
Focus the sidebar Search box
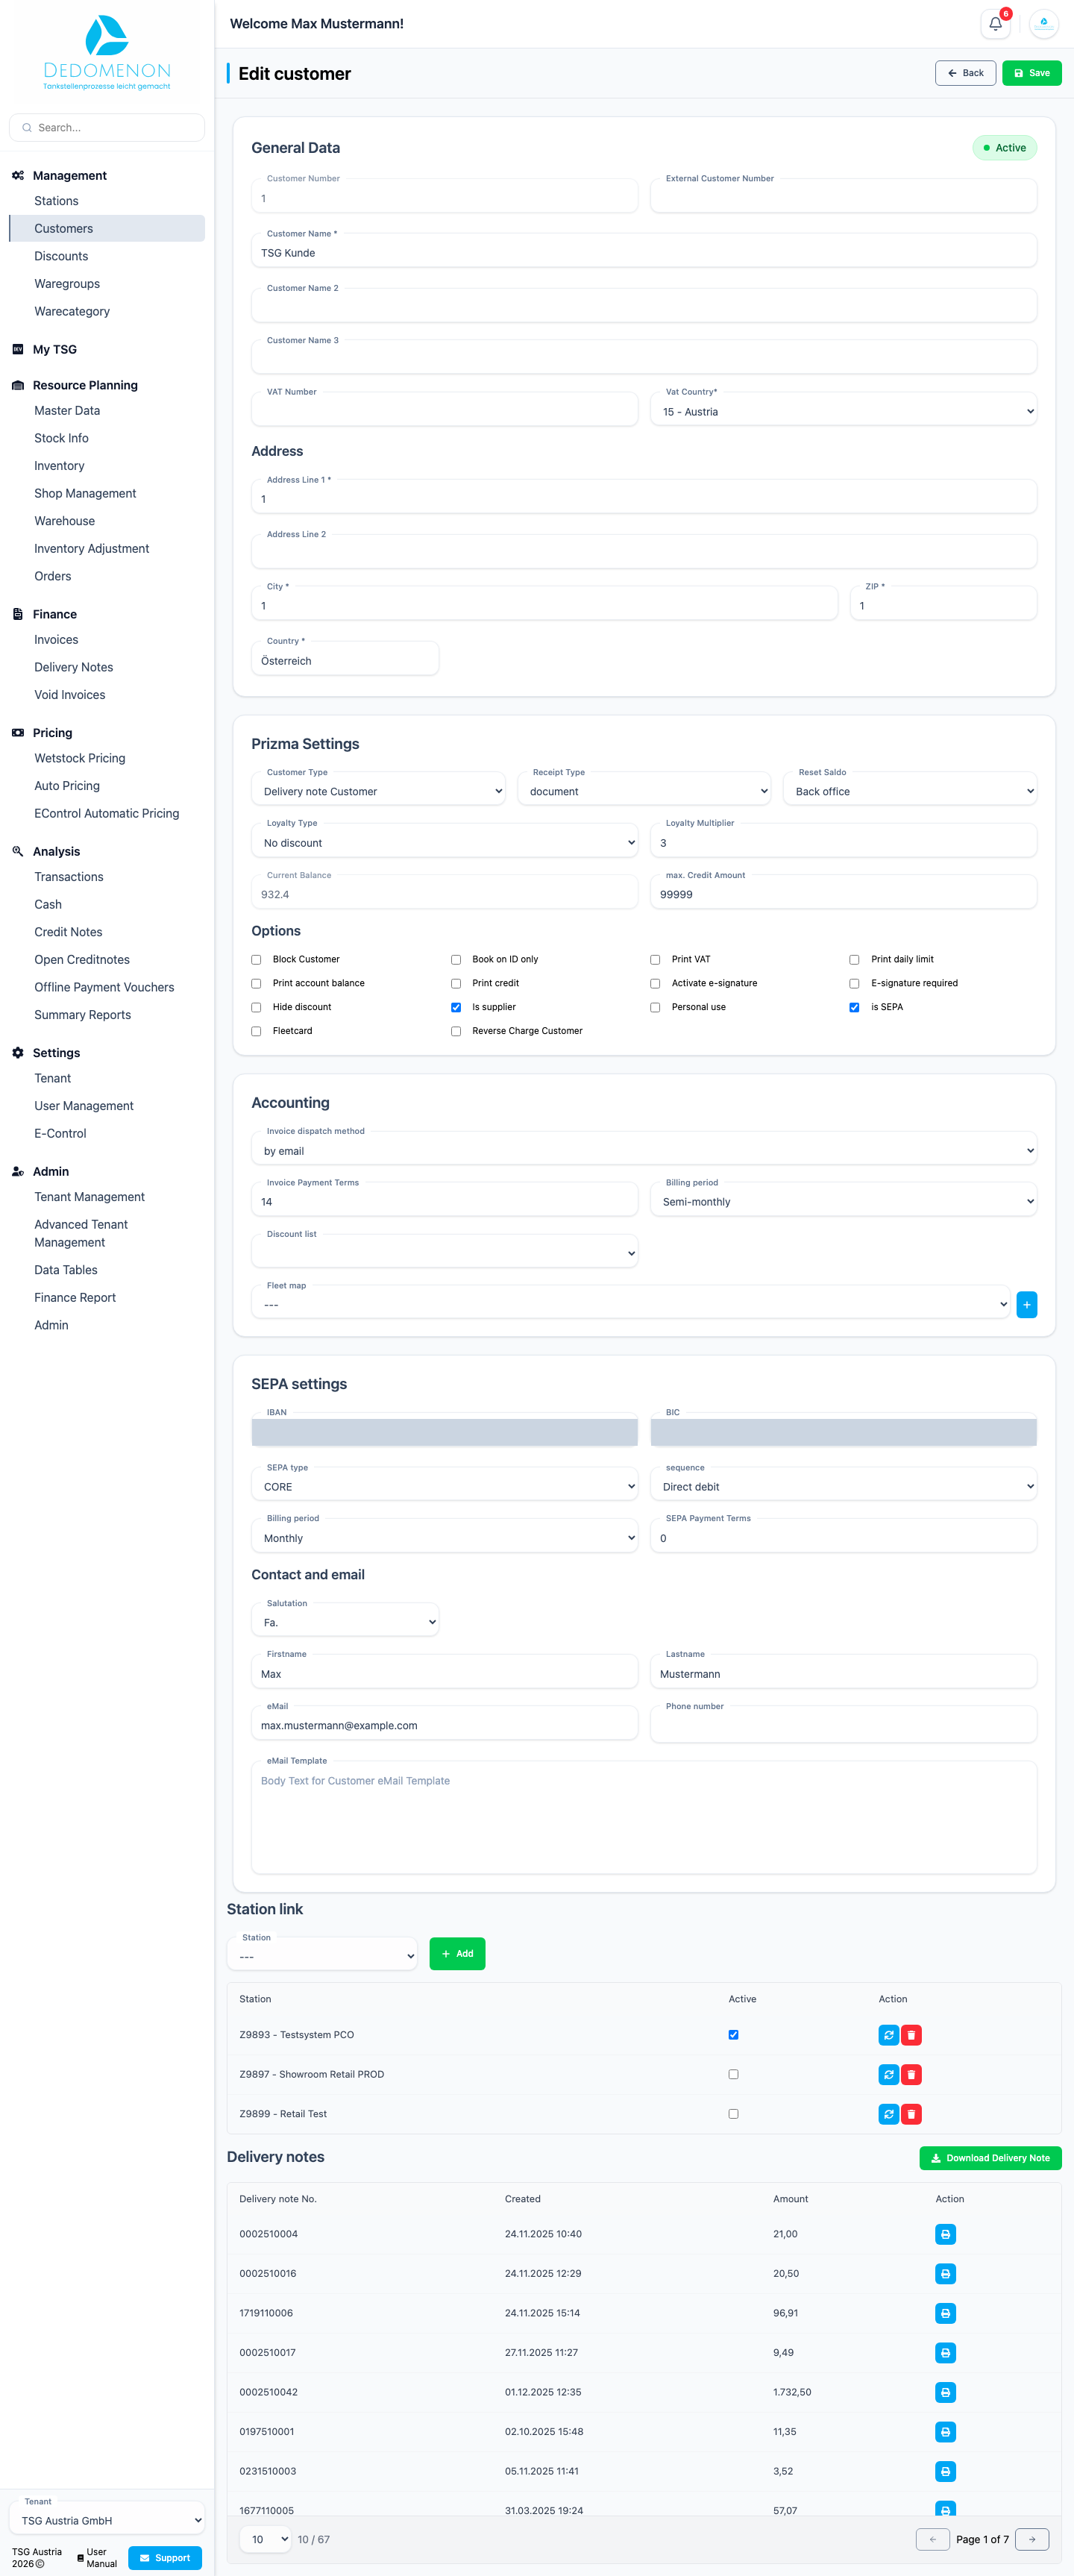107,128
